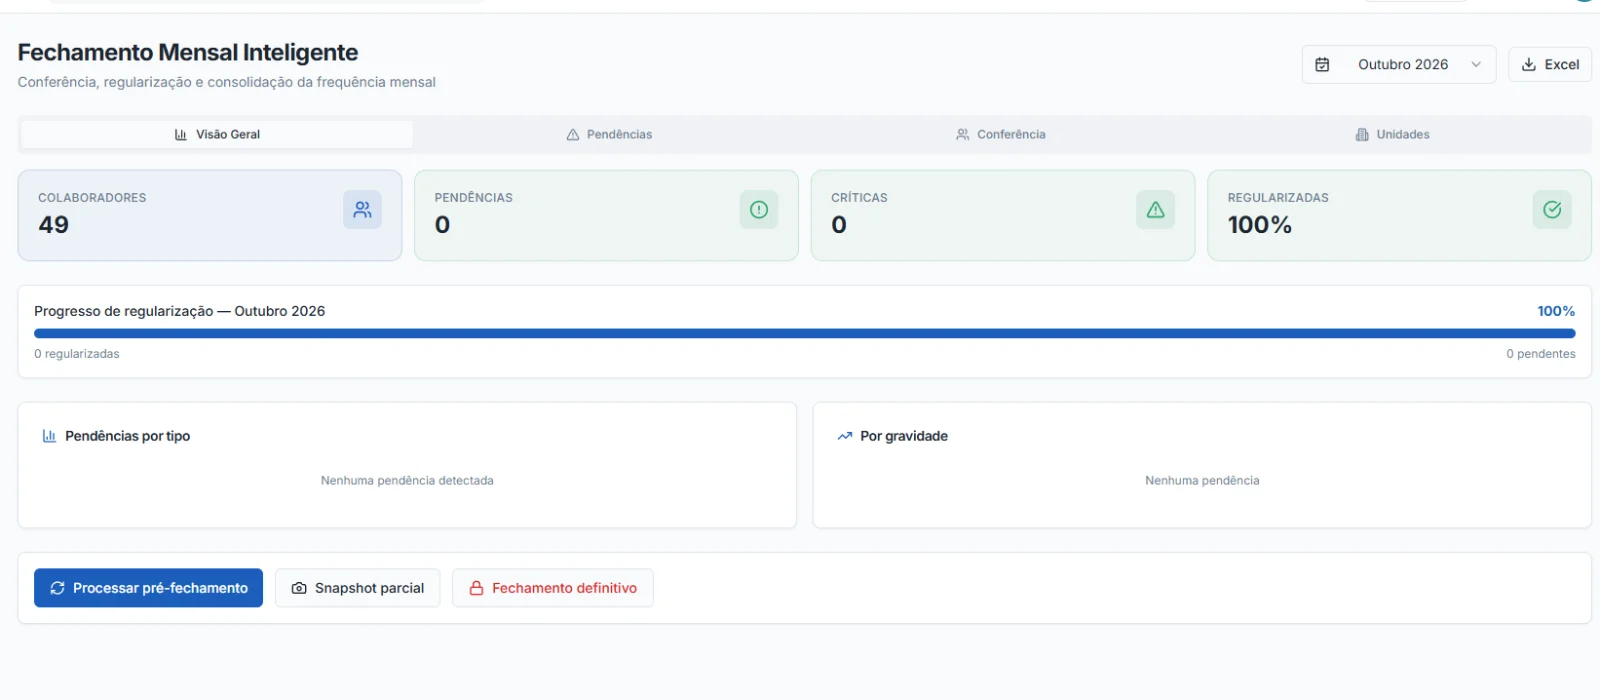Click the check circle icon in Regularizadas card
1600x700 pixels.
[x=1552, y=209]
